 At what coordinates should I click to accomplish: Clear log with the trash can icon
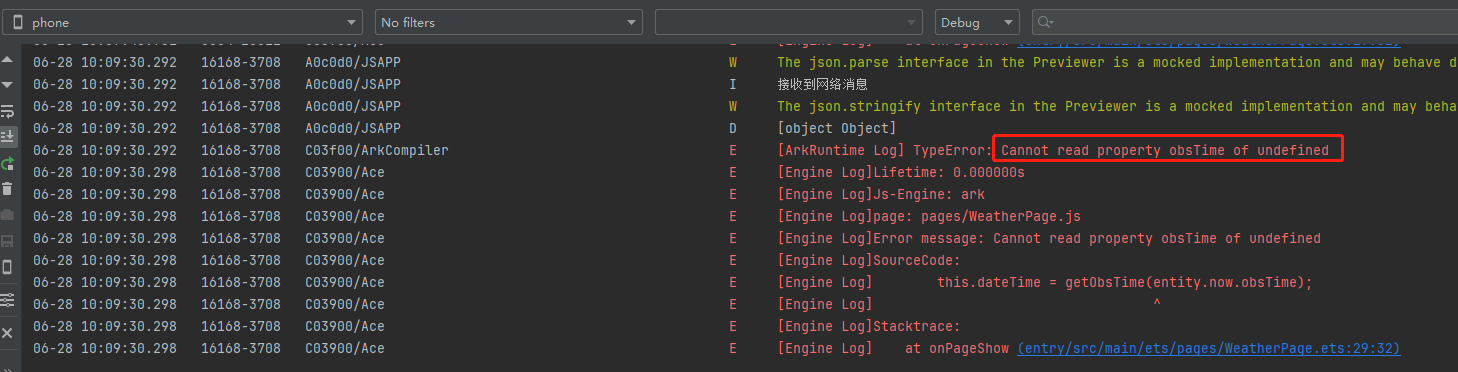pos(7,189)
